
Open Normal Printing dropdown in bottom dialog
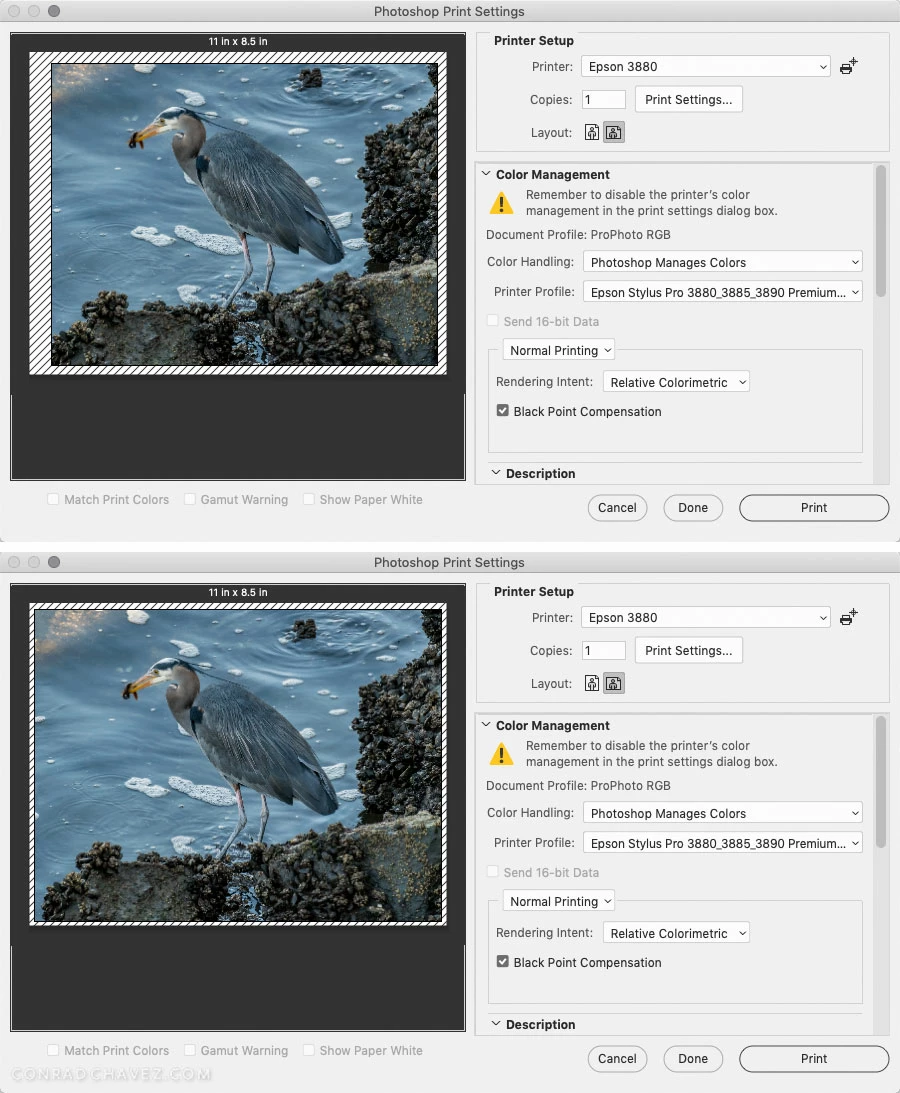click(x=559, y=901)
